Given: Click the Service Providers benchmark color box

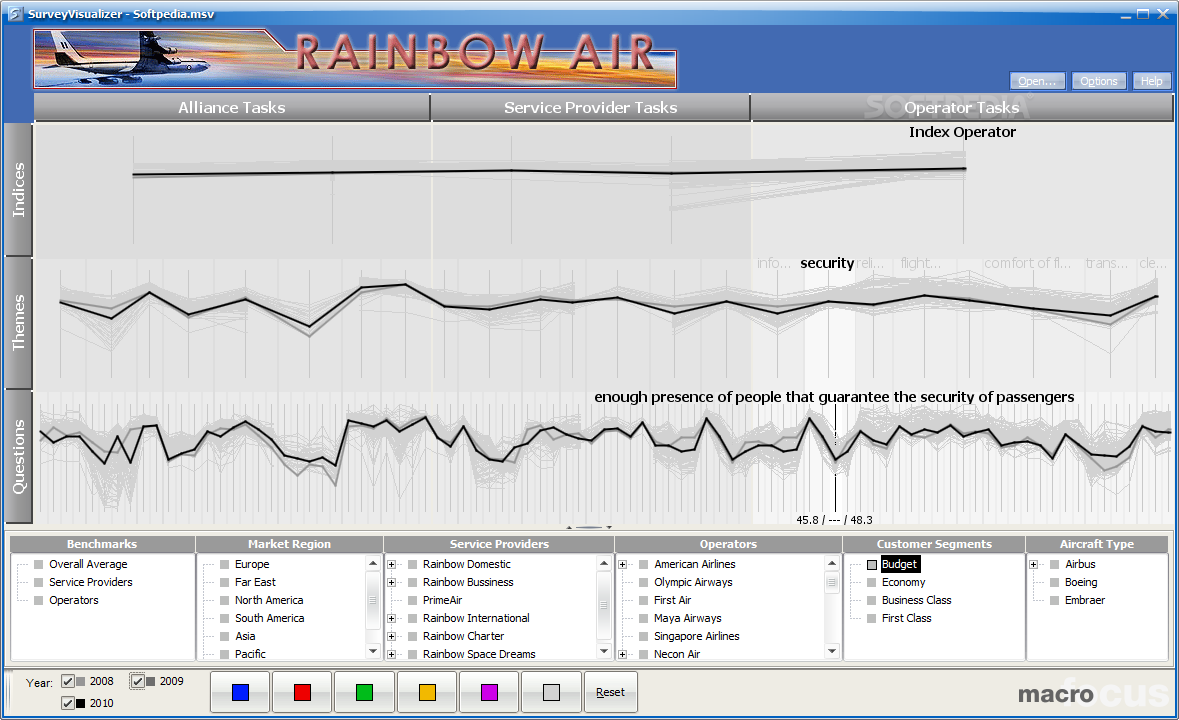Looking at the screenshot, I should pyautogui.click(x=39, y=582).
